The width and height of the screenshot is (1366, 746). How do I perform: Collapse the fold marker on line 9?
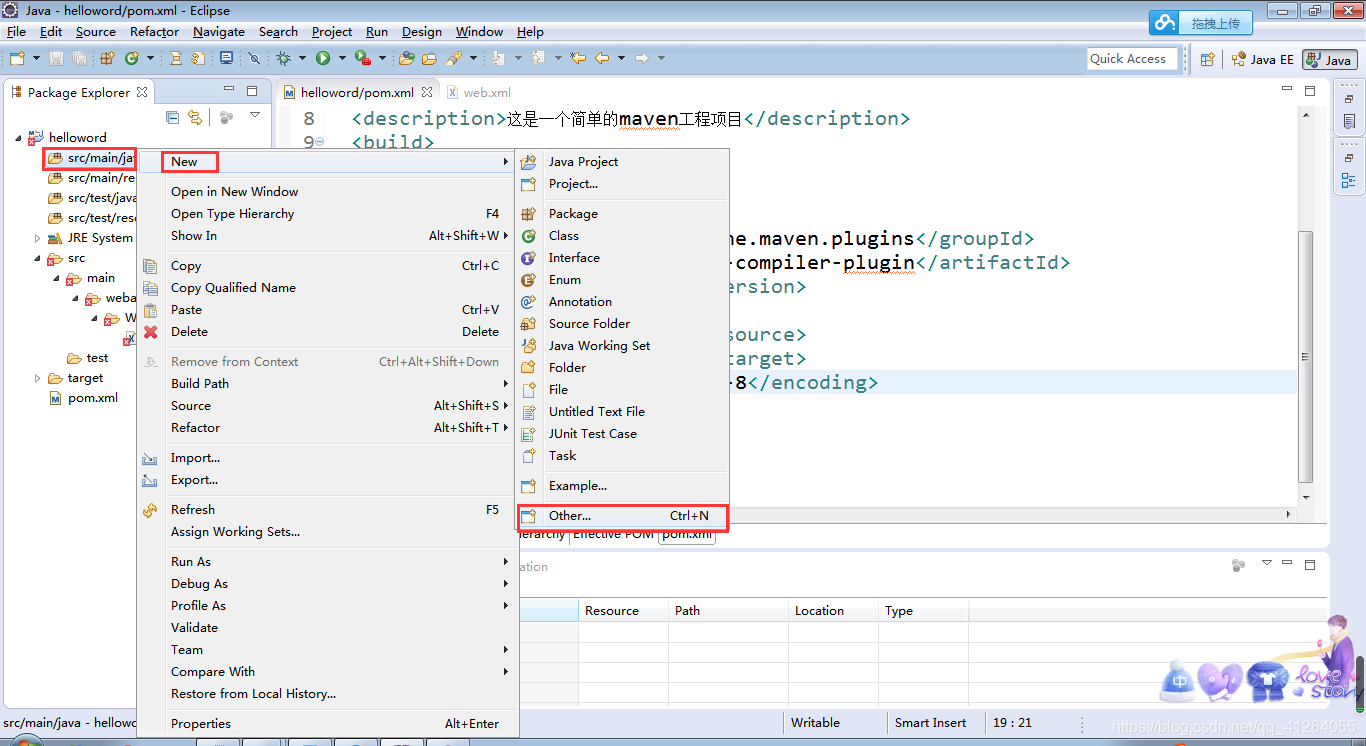320,142
